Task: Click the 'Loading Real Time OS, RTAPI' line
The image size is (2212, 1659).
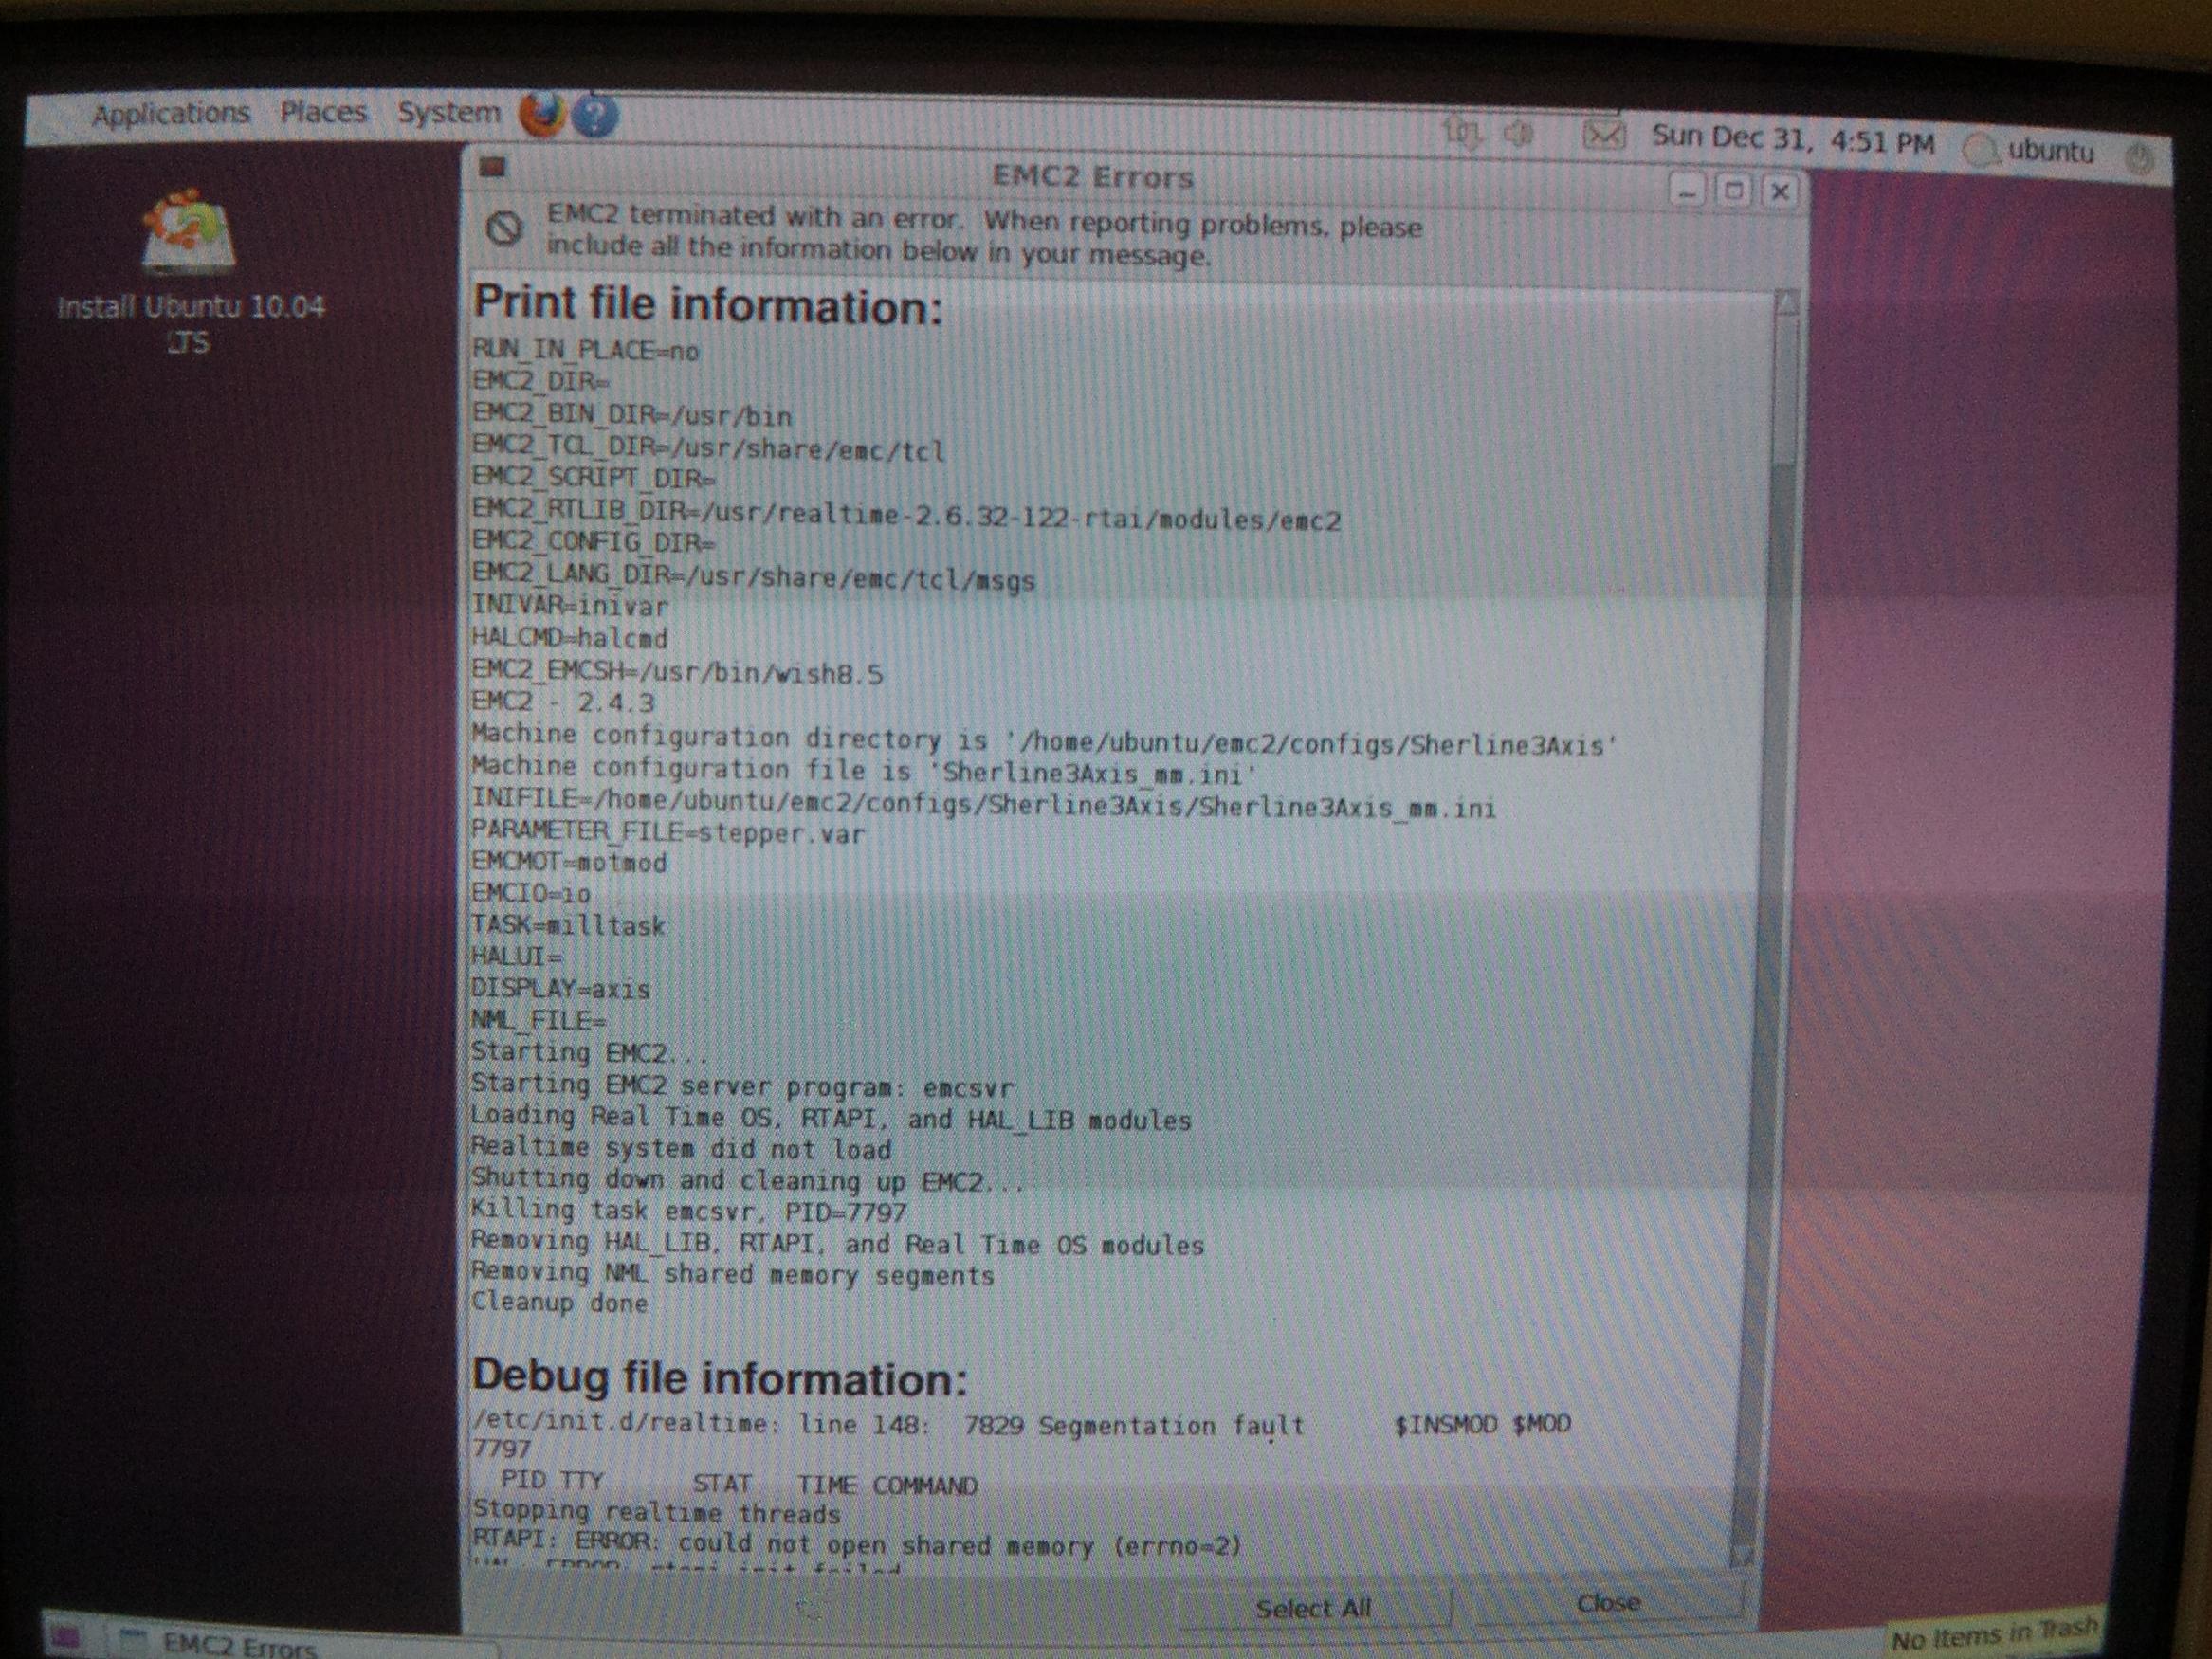Action: (x=832, y=1118)
